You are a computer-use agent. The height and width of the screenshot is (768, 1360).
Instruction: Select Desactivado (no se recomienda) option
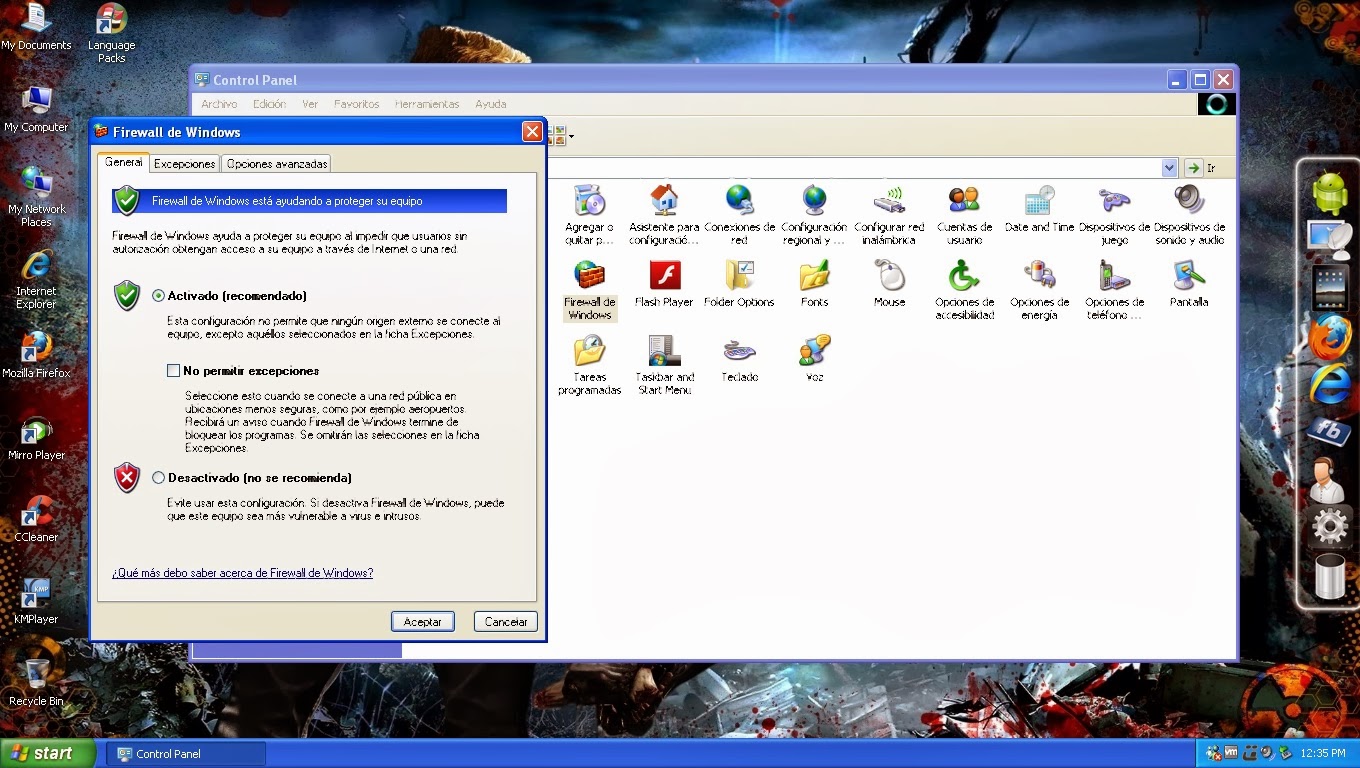(x=158, y=478)
